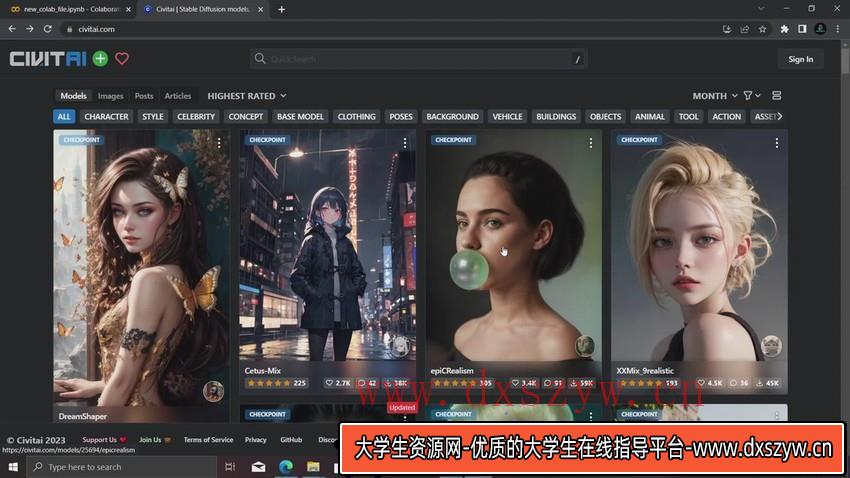Click Windows 'Type here to search' box
The image size is (850, 478).
pyautogui.click(x=121, y=467)
